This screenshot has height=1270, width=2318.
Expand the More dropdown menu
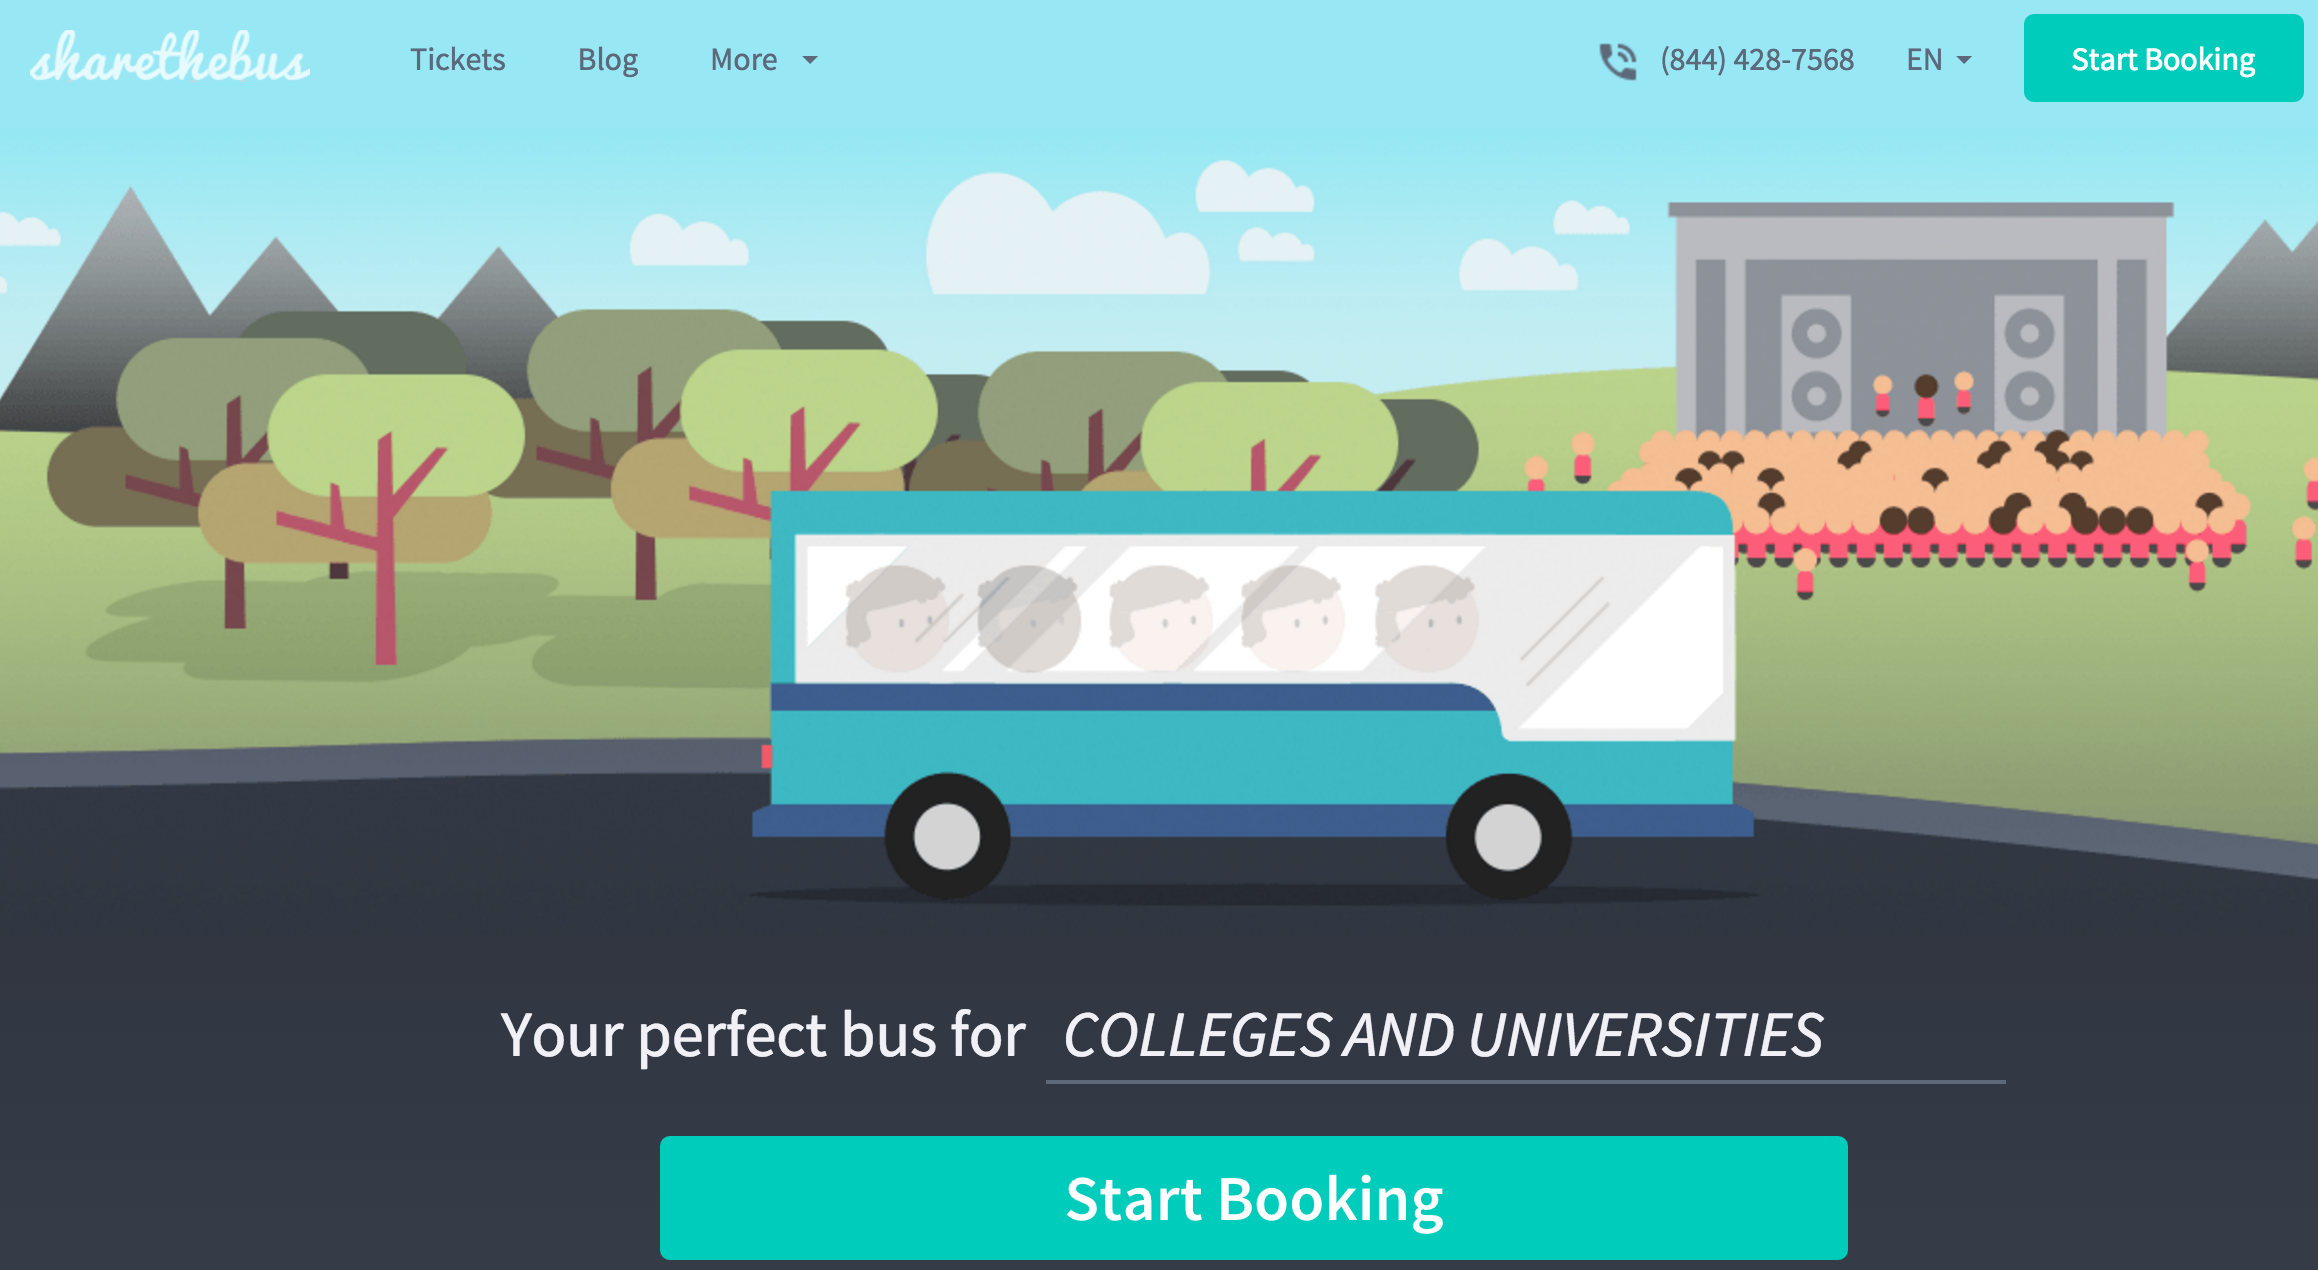coord(764,60)
